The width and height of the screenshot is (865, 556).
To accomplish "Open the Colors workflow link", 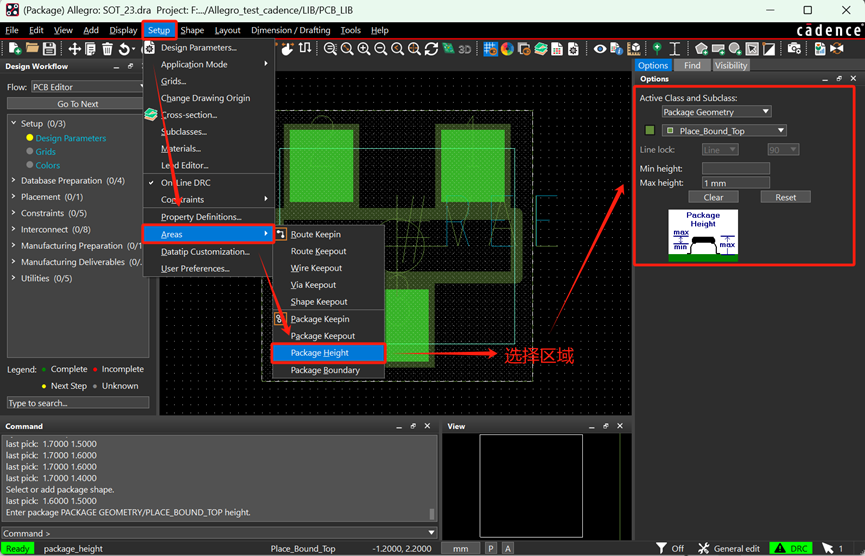I will click(x=47, y=165).
